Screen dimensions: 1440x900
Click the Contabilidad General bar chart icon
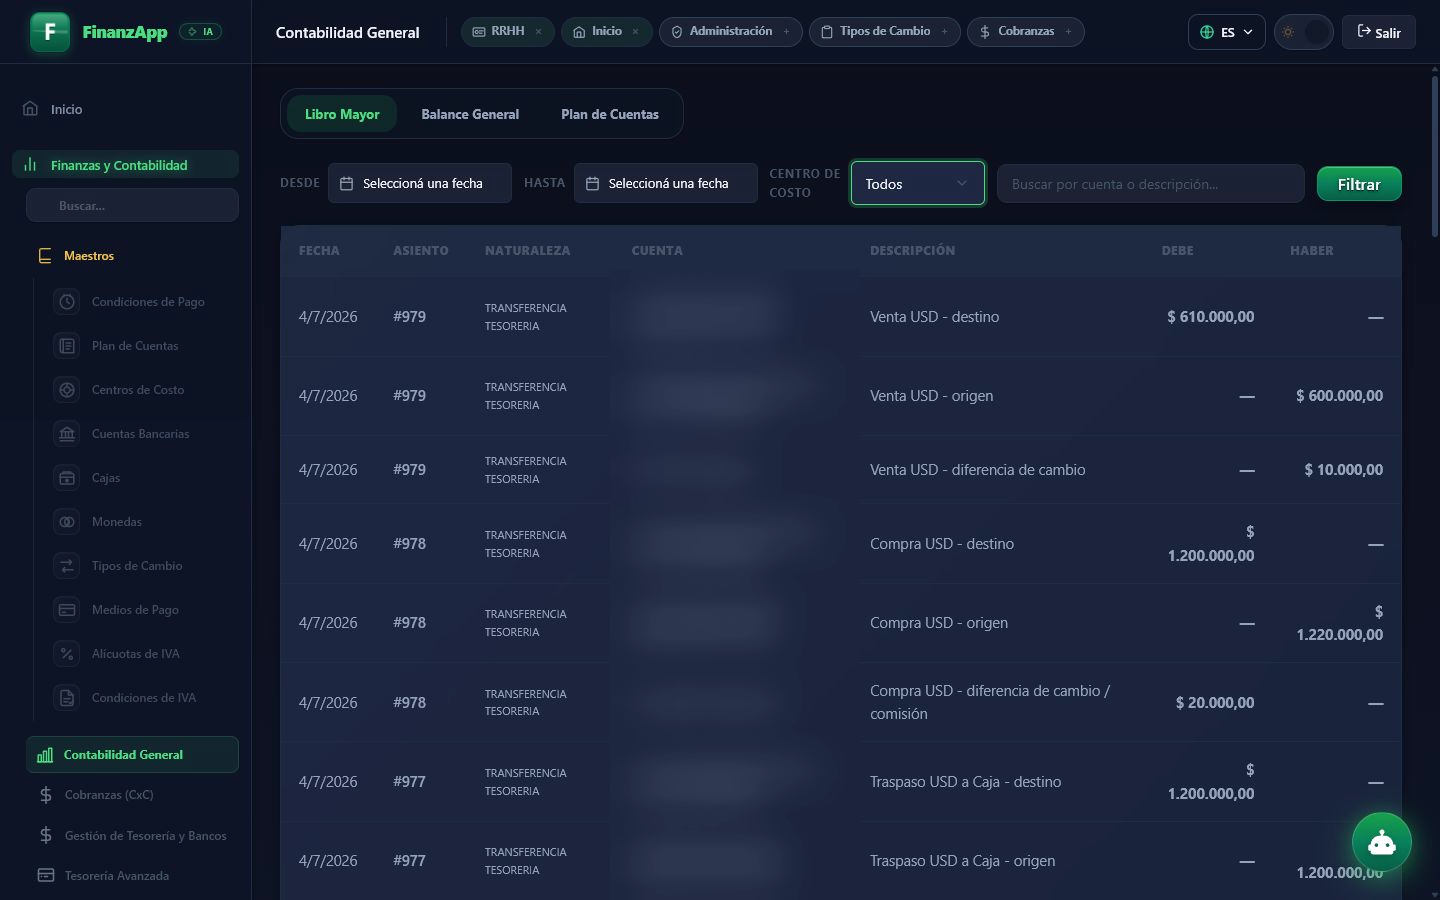pos(45,755)
